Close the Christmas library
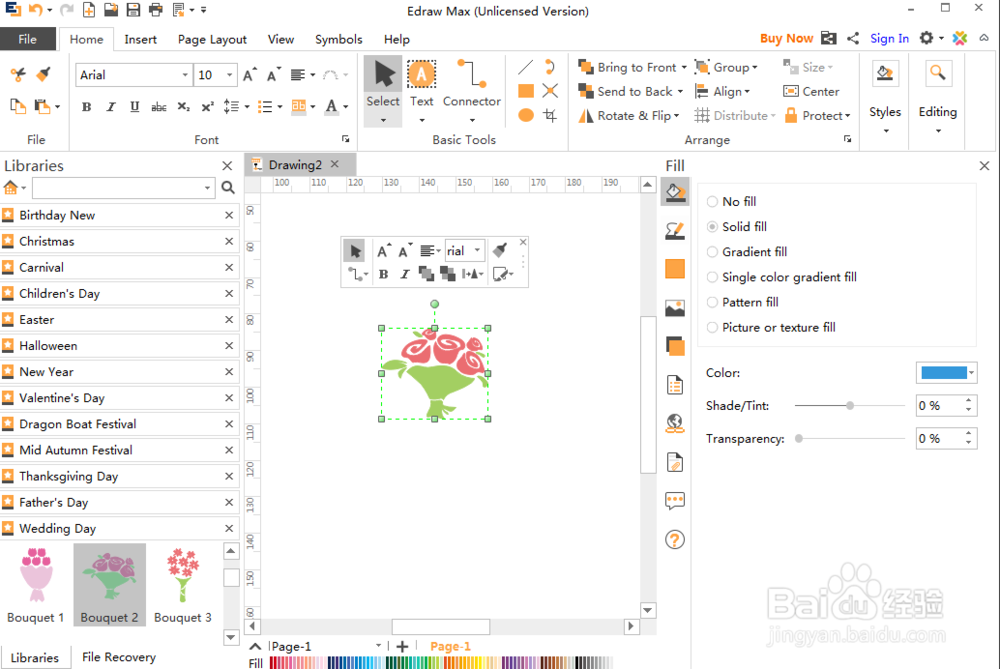Screen dimensions: 1000x669 tap(229, 241)
